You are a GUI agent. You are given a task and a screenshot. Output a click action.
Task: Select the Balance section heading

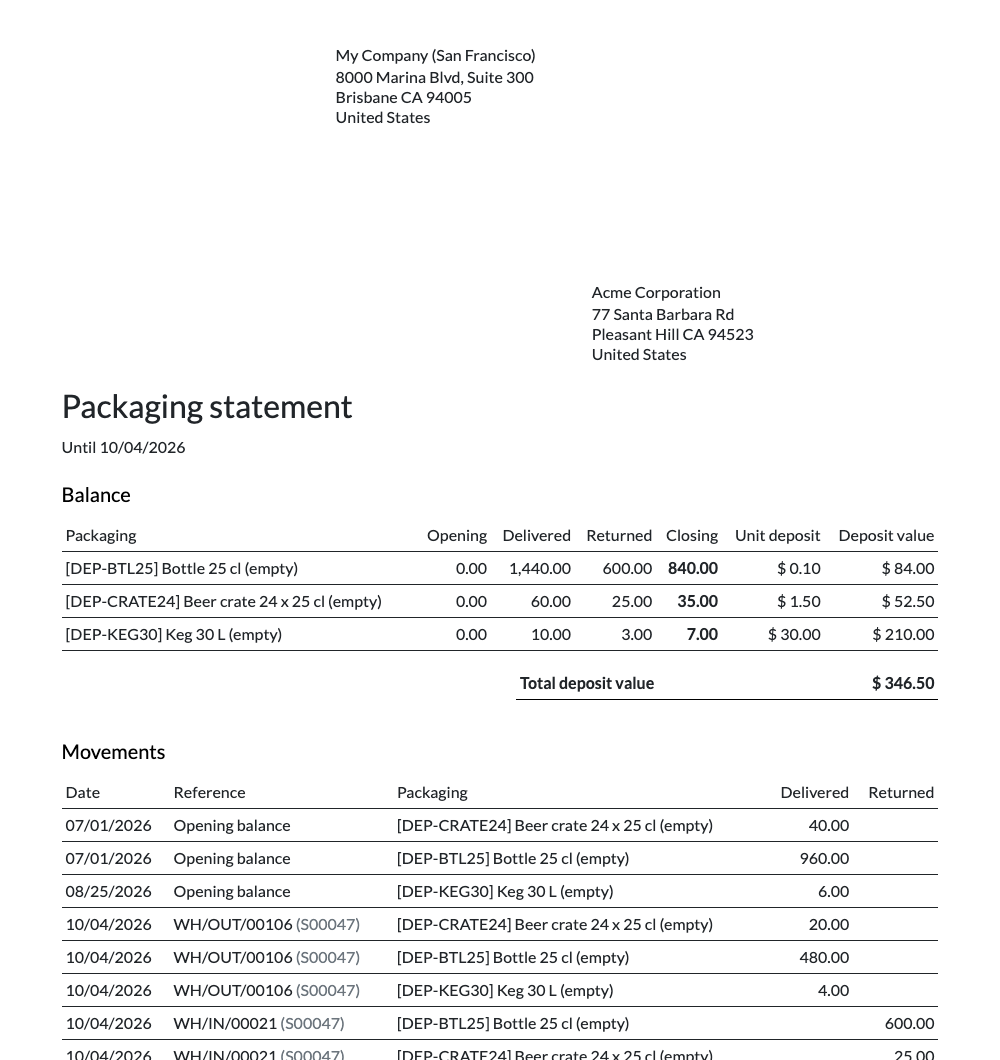[96, 495]
